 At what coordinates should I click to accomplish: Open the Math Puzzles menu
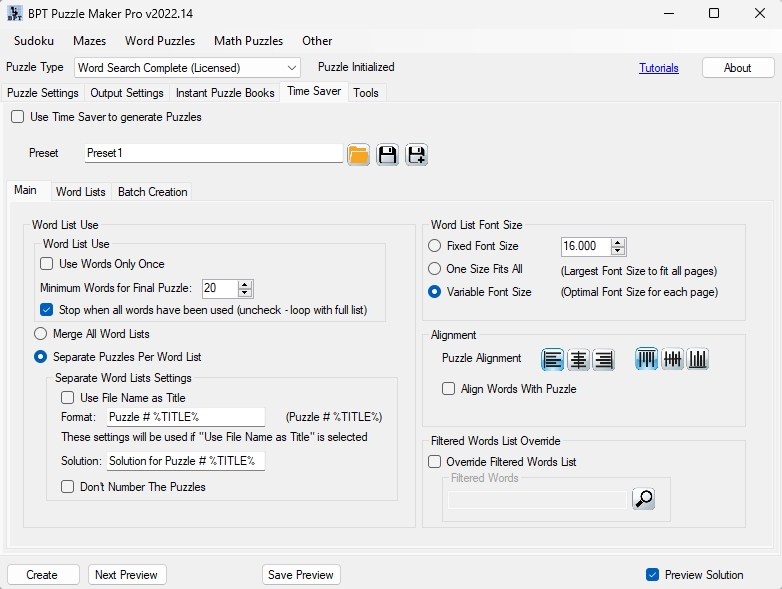tap(248, 41)
